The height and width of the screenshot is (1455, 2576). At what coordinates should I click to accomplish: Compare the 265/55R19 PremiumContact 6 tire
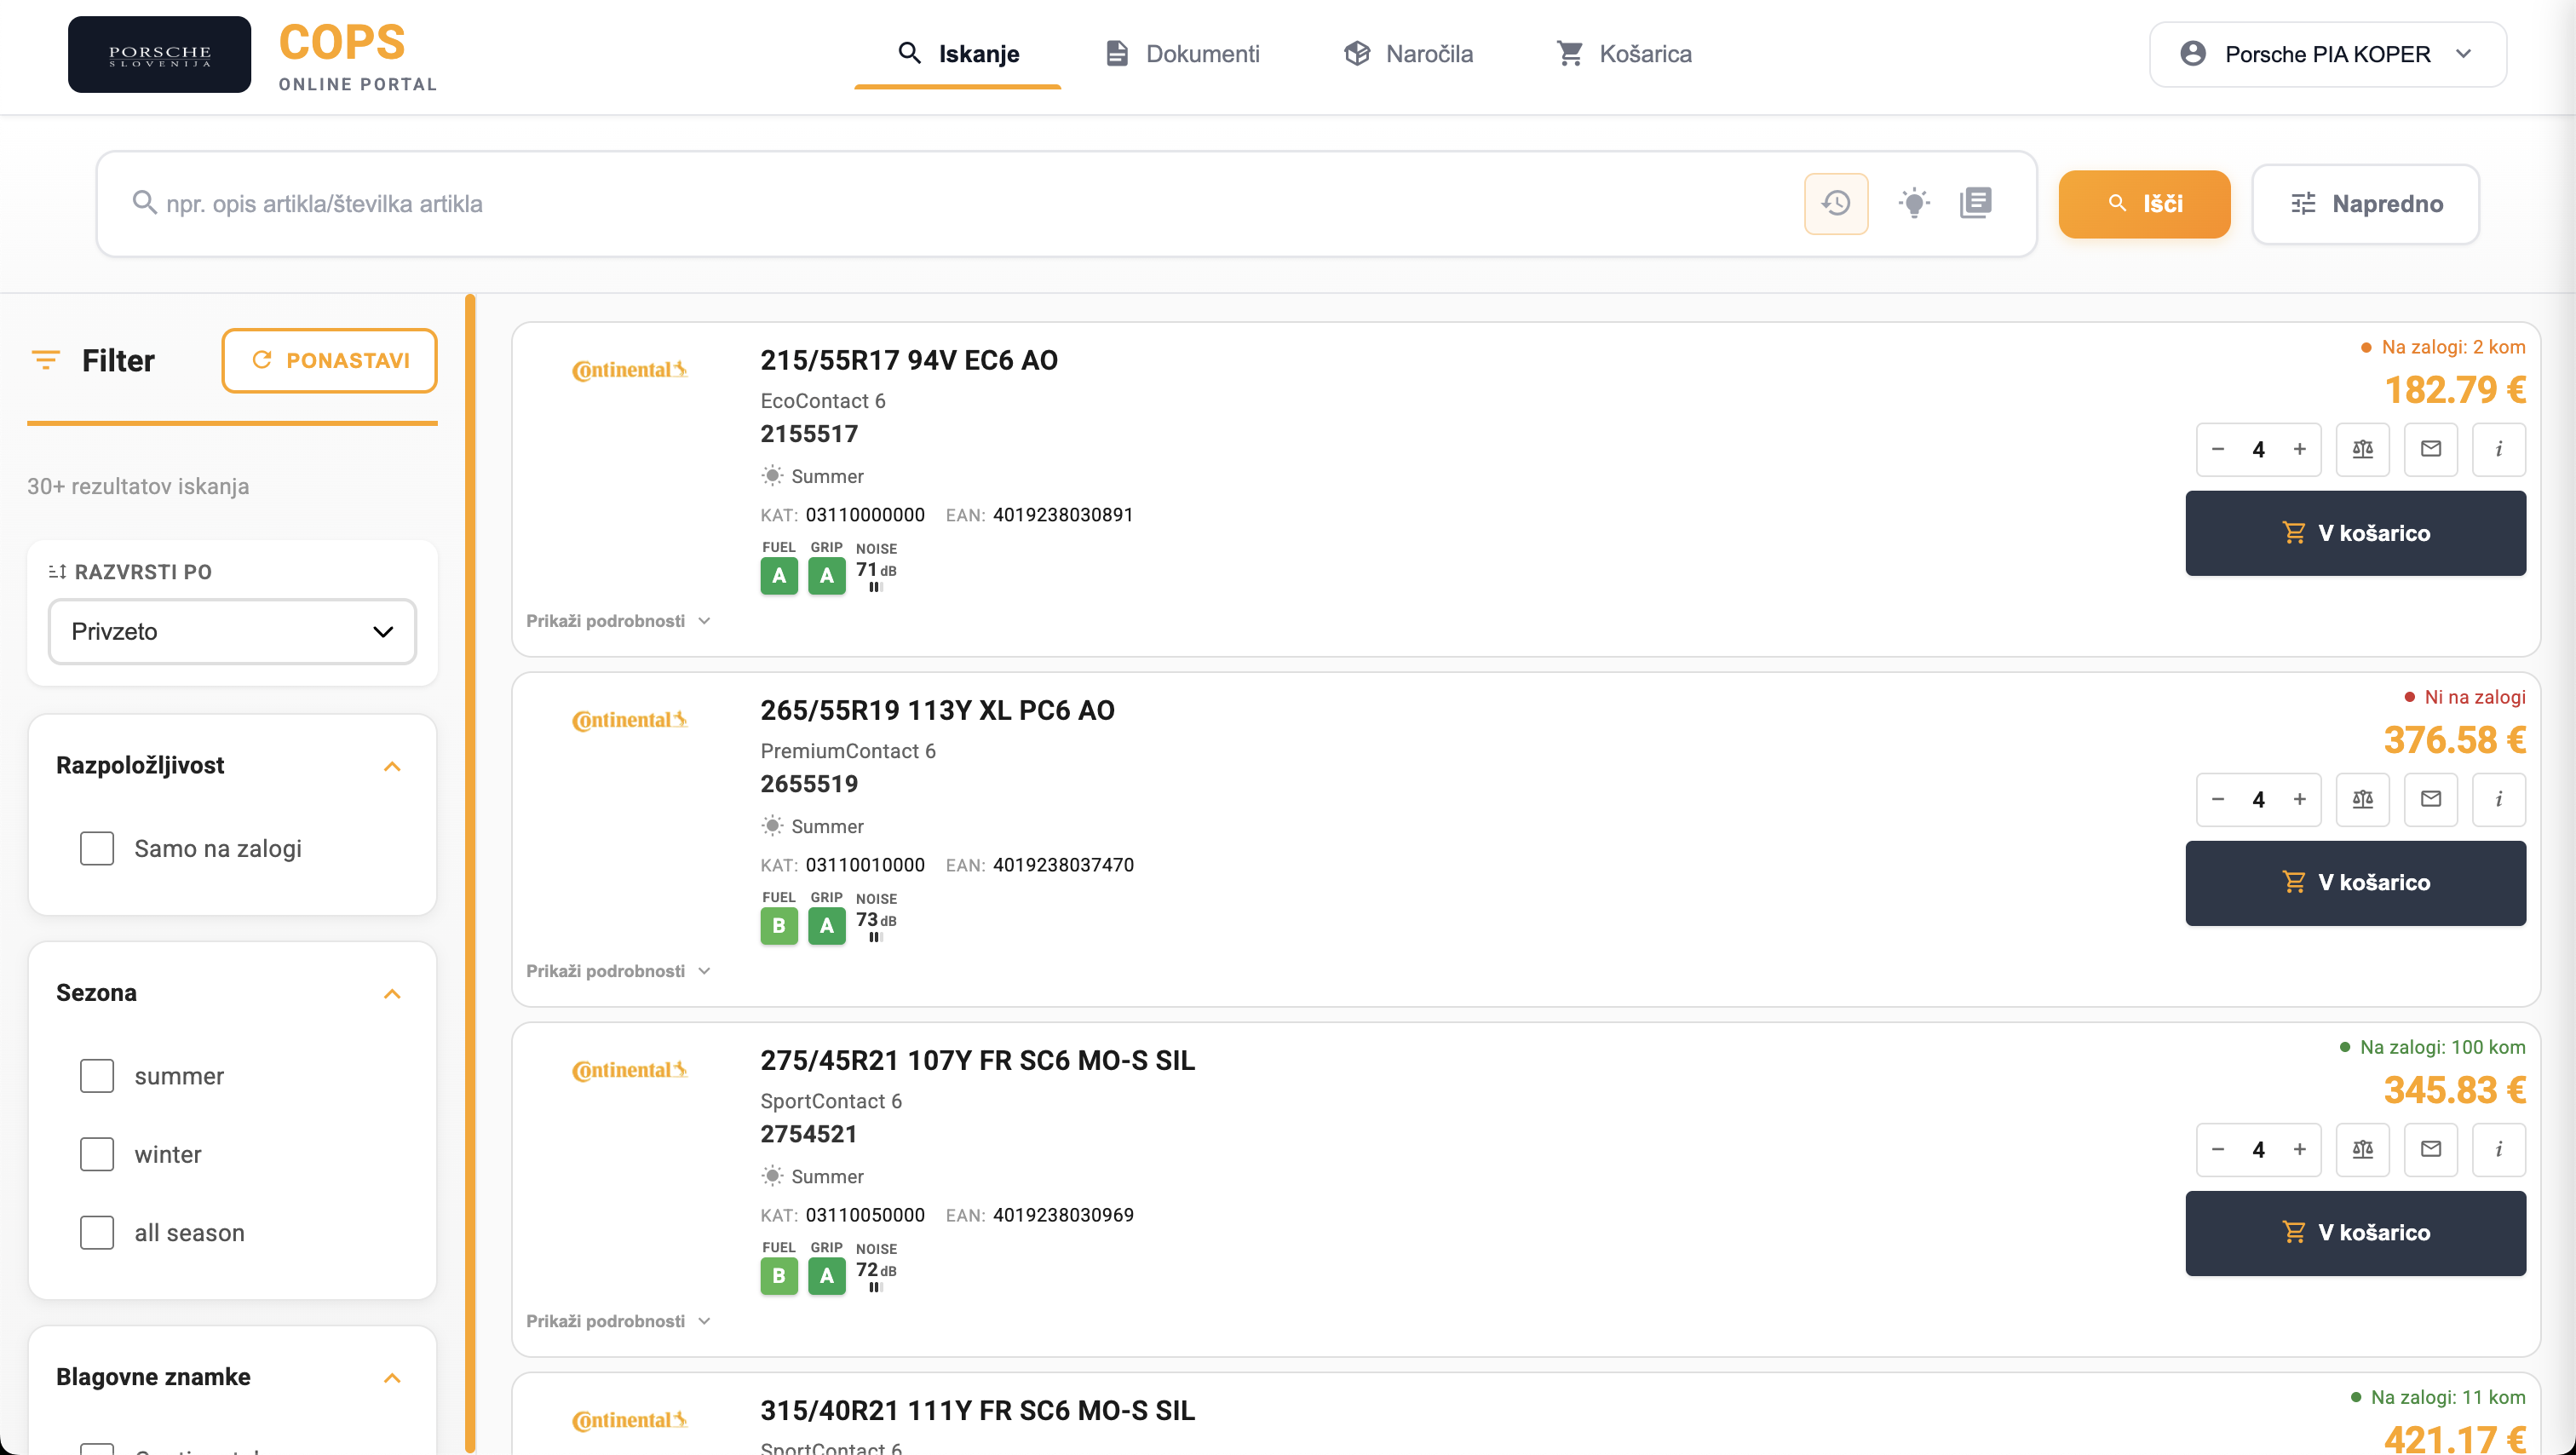pos(2363,799)
